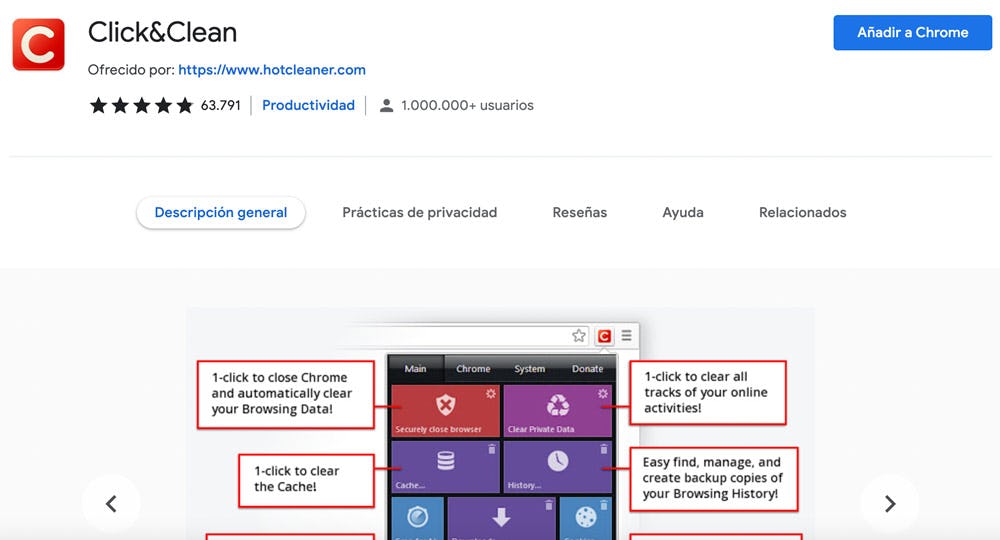Select the Donate tab in popup
Image resolution: width=1000 pixels, height=540 pixels.
coord(587,369)
